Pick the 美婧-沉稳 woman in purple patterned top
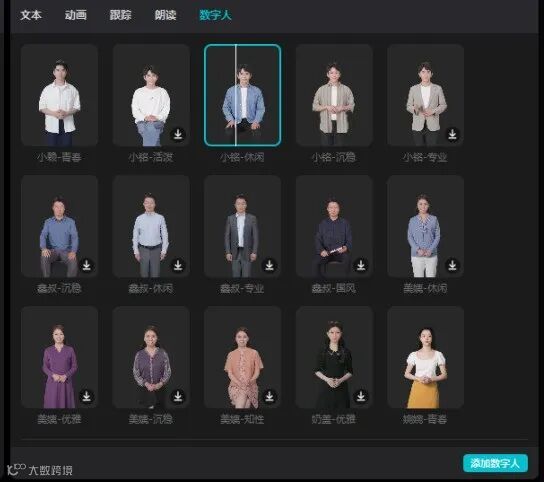 (151, 357)
